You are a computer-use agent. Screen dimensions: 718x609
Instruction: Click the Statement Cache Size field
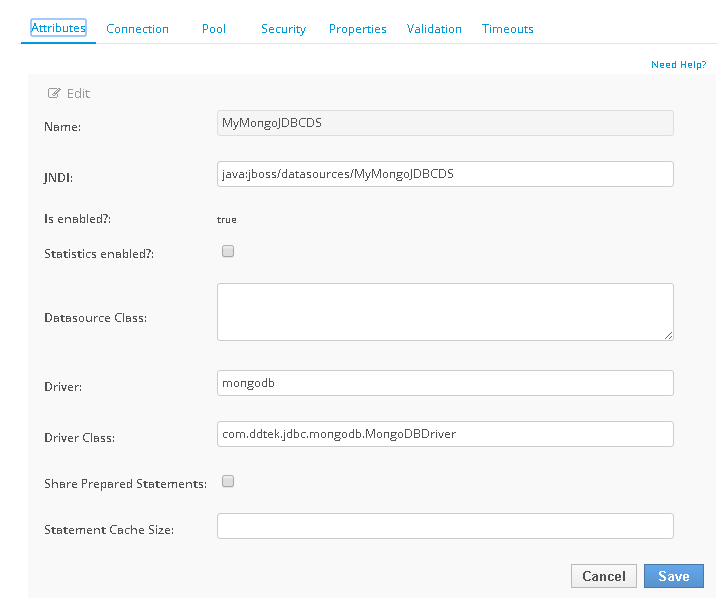pyautogui.click(x=445, y=526)
